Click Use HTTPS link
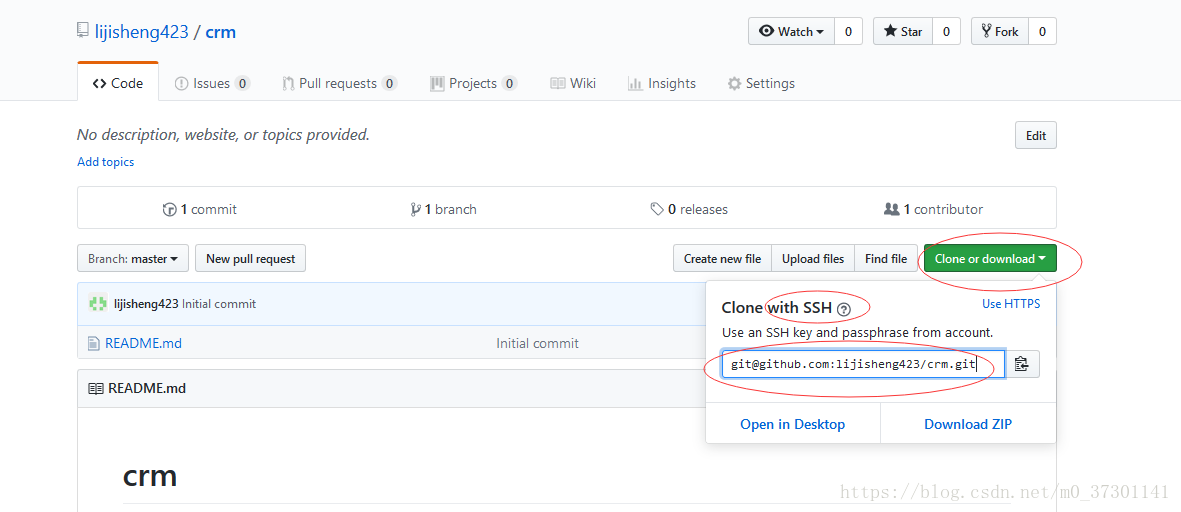Viewport: 1181px width, 512px height. pos(1011,303)
